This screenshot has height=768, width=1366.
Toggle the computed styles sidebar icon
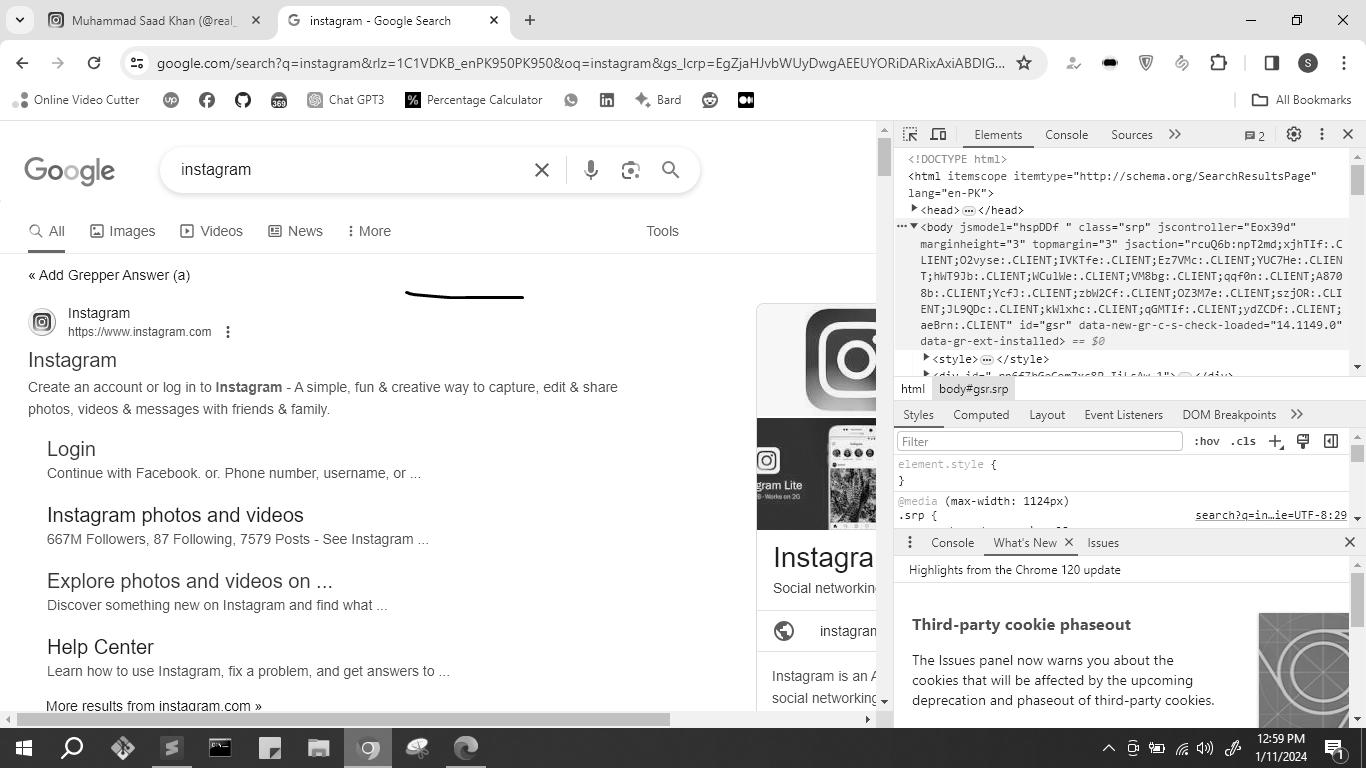point(1331,441)
